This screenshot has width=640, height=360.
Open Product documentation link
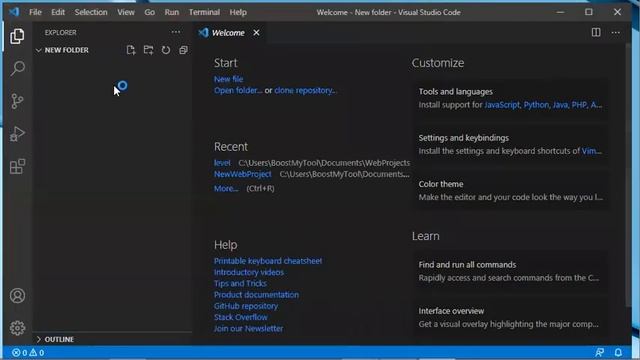(x=256, y=295)
